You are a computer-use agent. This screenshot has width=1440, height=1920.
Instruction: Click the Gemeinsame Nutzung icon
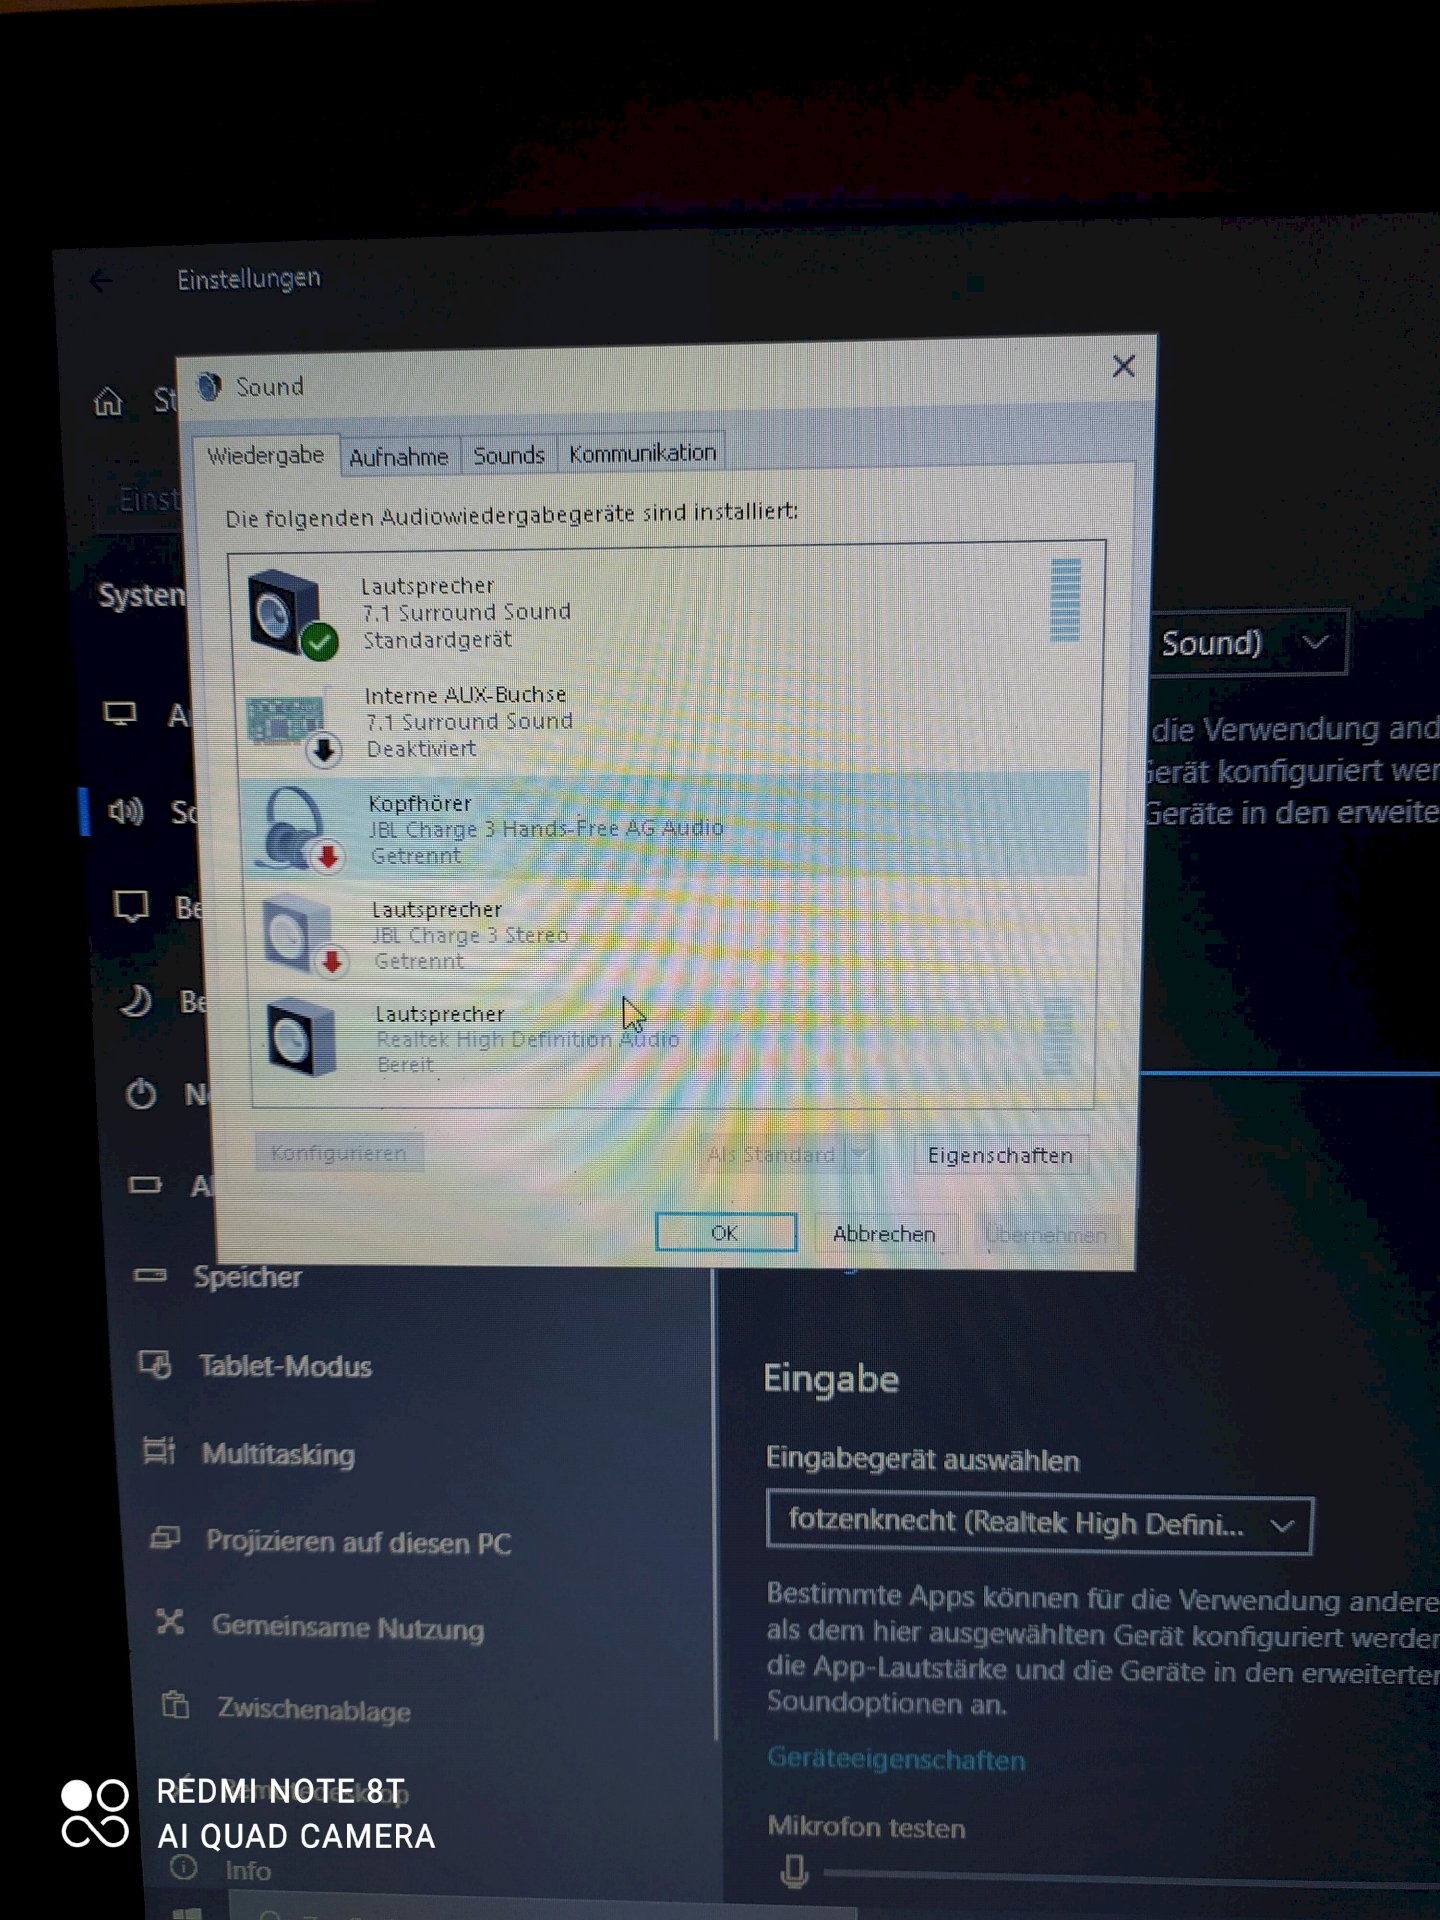click(170, 1622)
